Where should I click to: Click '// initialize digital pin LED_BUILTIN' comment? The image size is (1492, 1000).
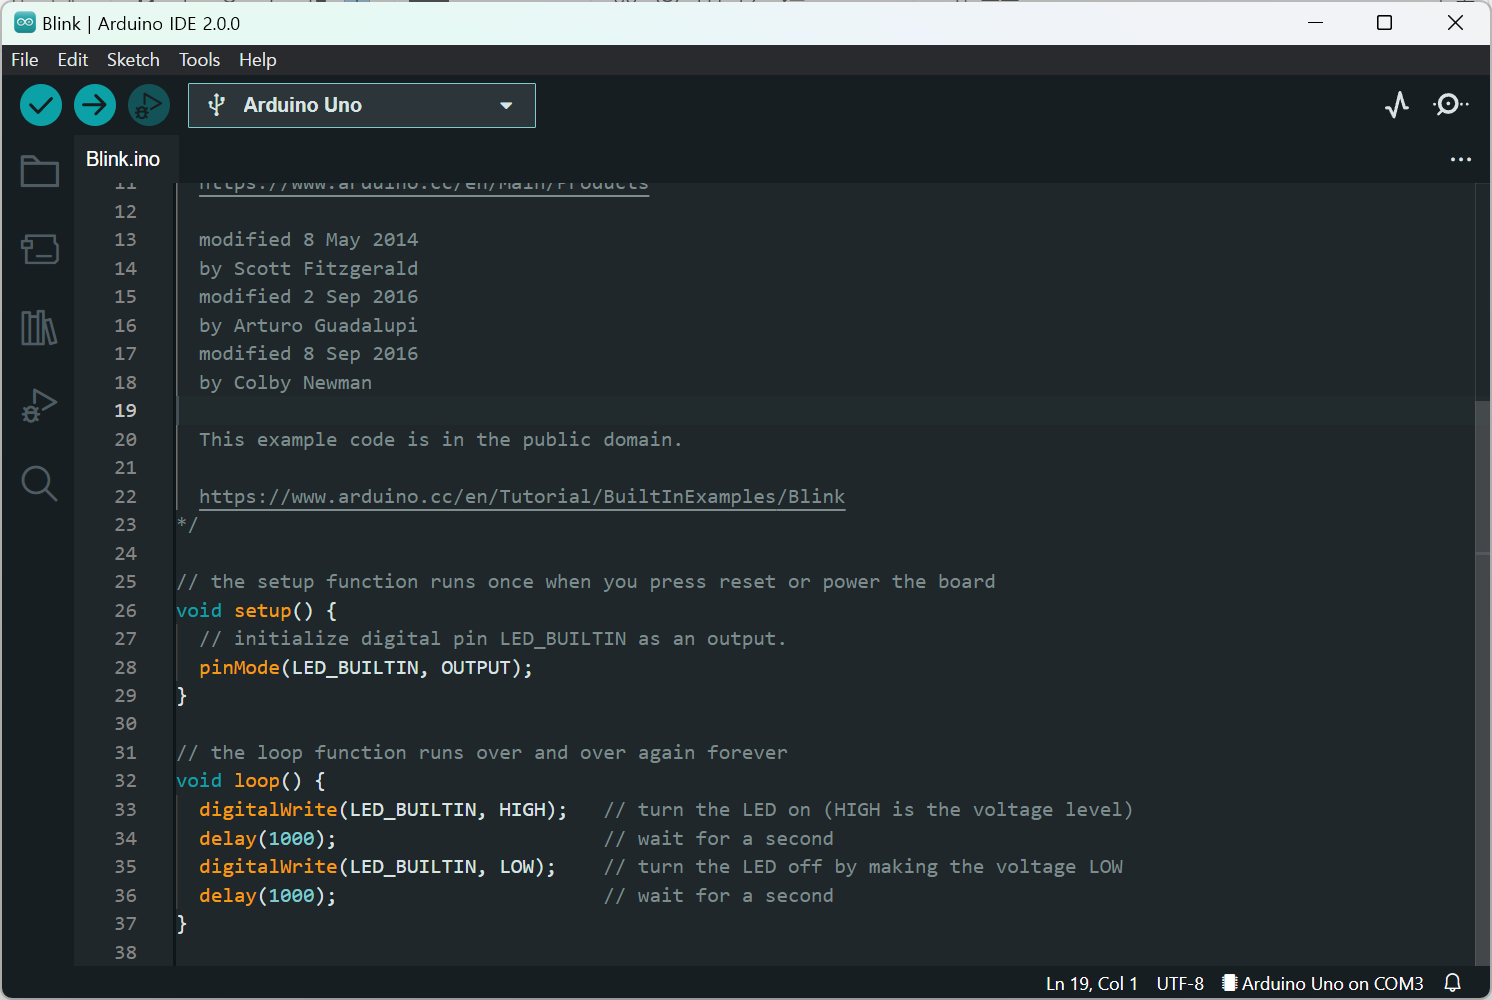point(493,638)
